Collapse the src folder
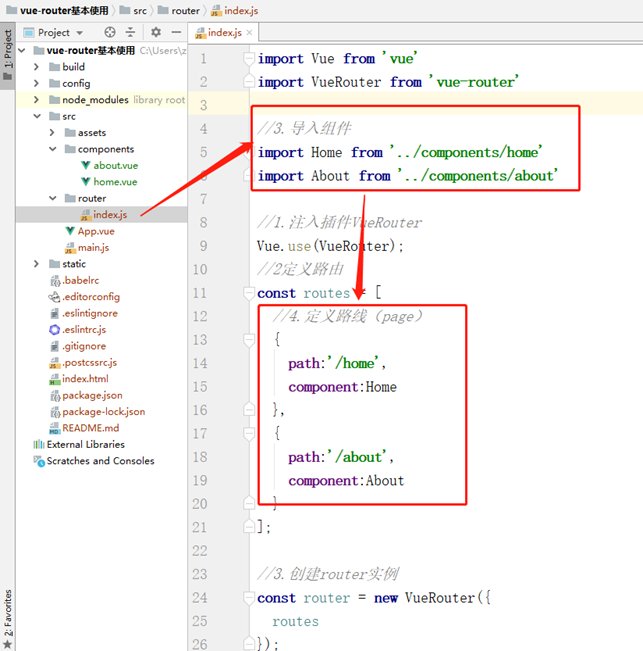643x651 pixels. pos(37,116)
